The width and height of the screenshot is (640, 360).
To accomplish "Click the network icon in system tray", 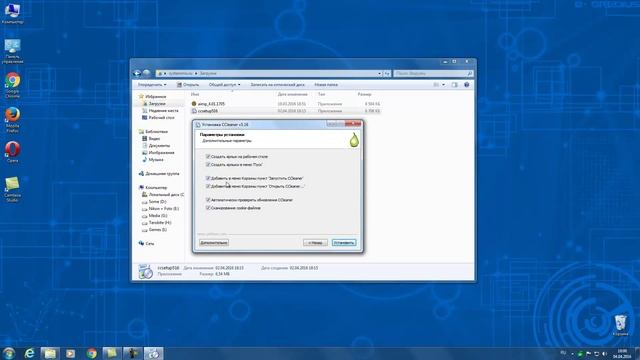I will click(597, 353).
